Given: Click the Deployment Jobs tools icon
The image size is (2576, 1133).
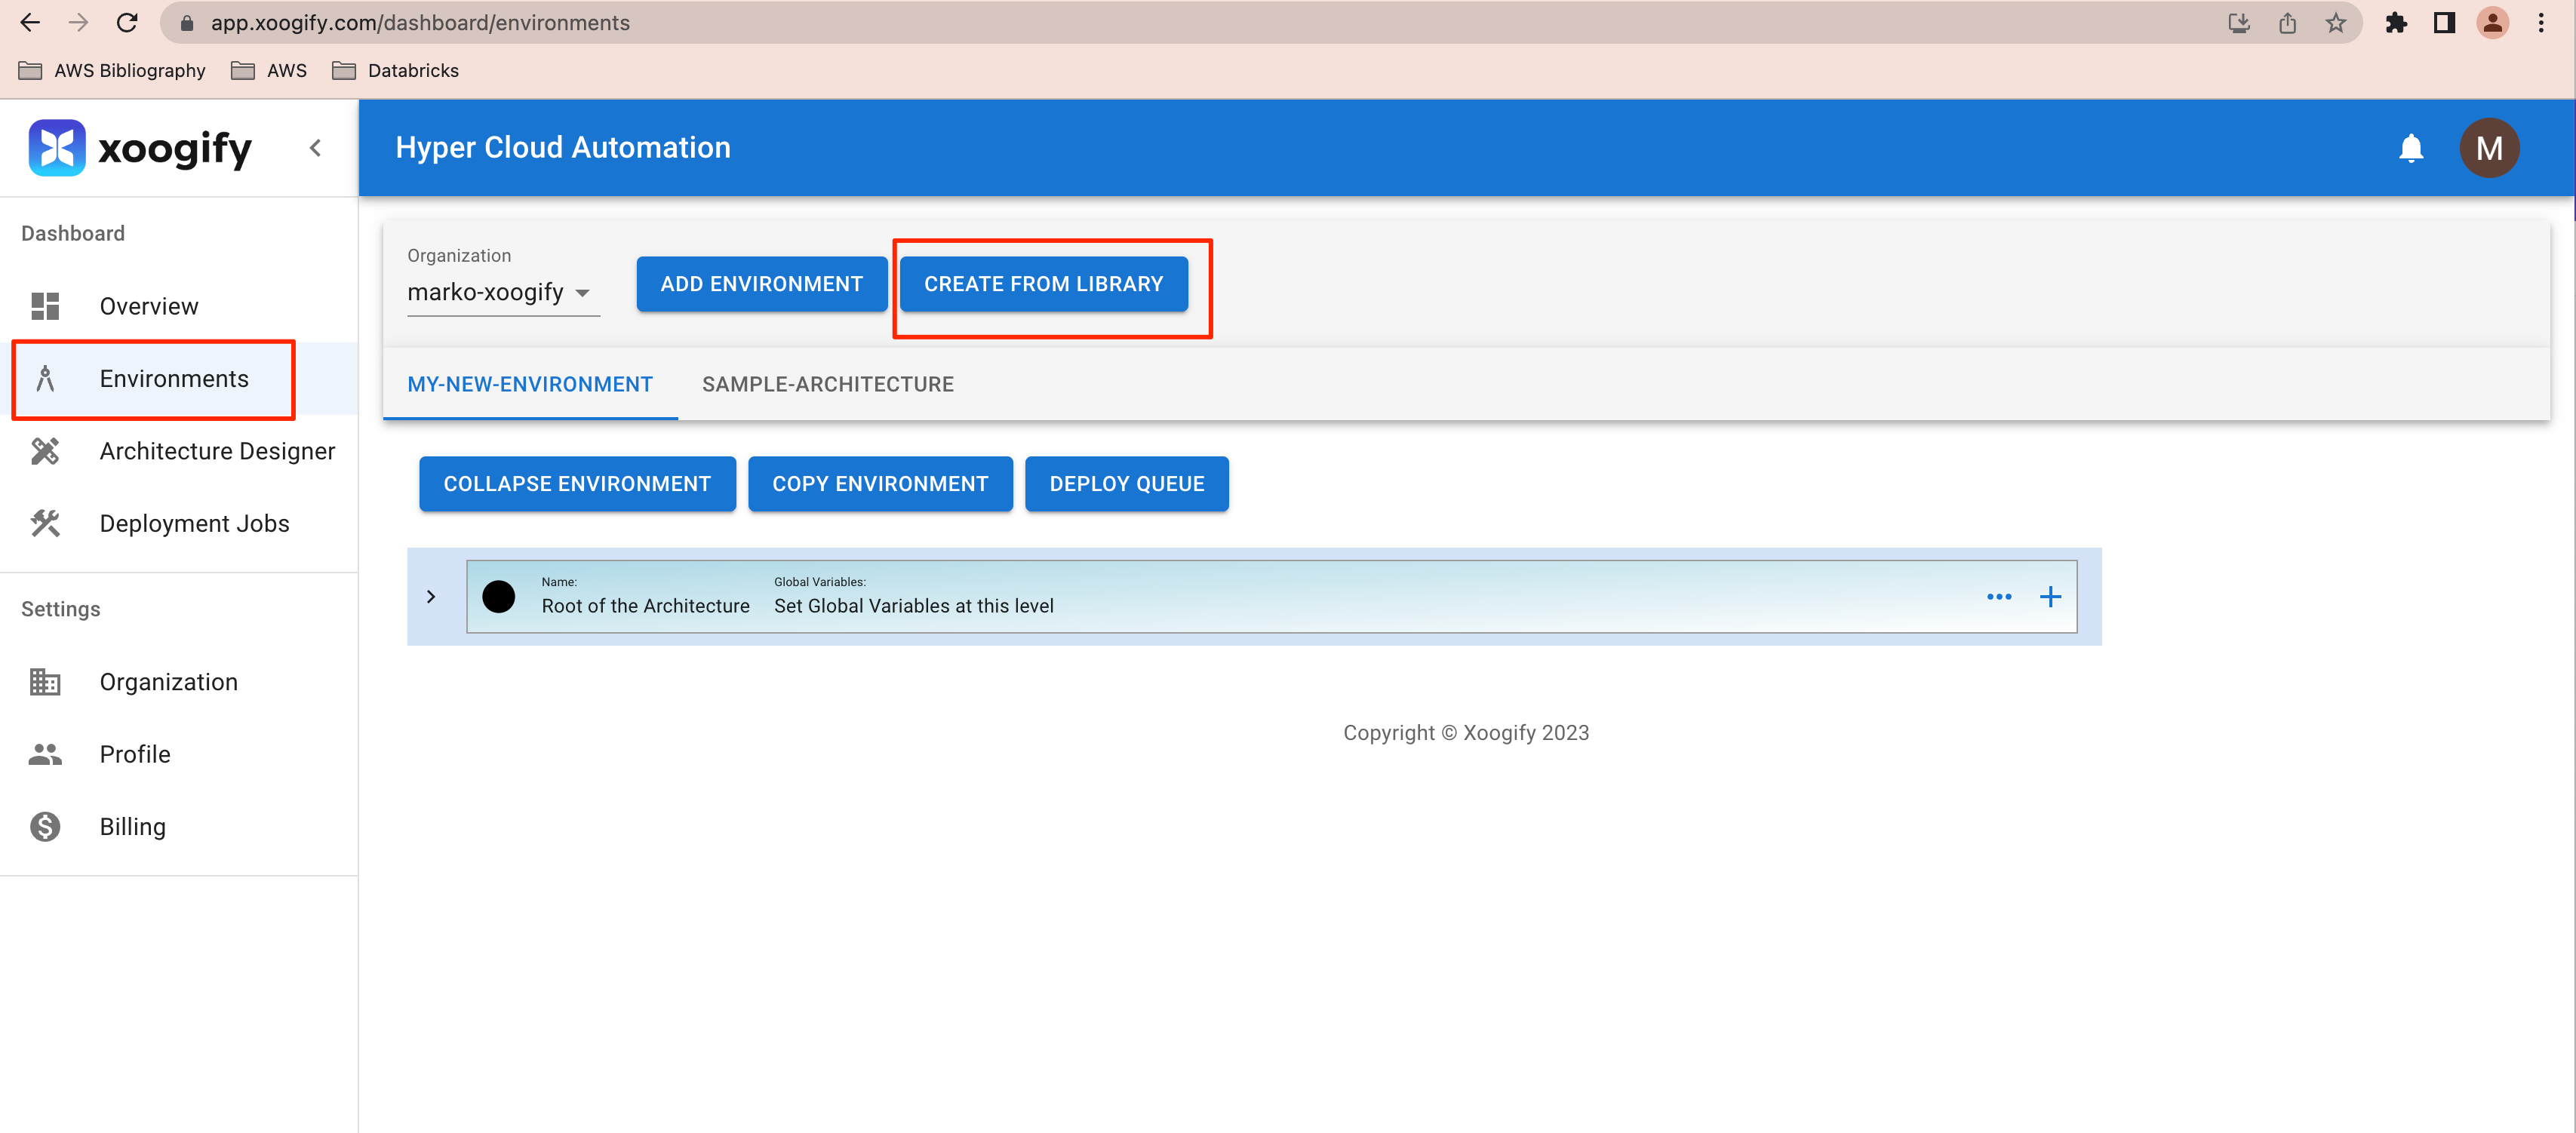Looking at the screenshot, I should point(45,523).
